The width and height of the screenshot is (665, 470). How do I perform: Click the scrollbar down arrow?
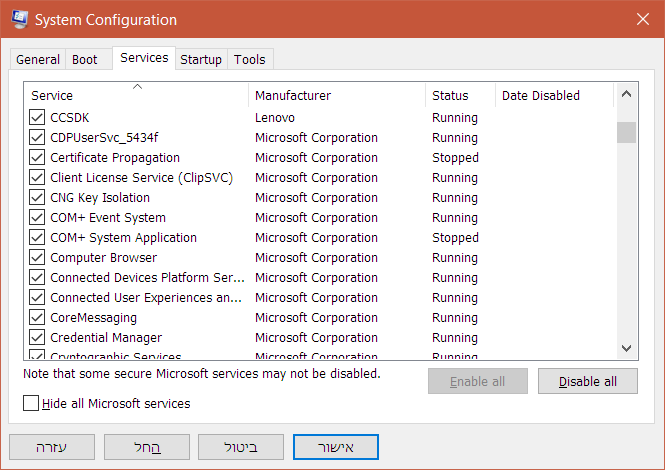(x=626, y=348)
